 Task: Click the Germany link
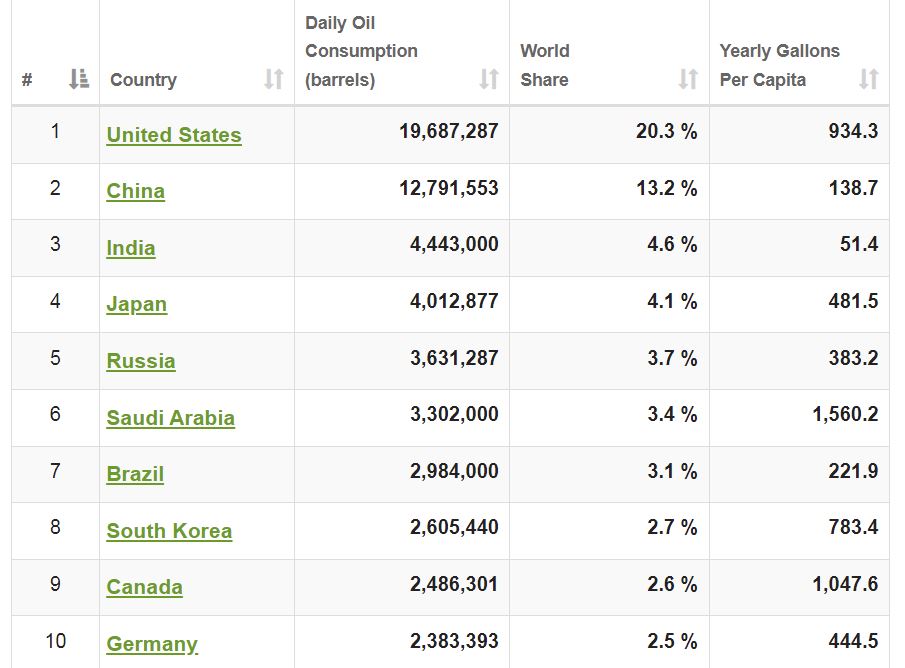click(152, 644)
